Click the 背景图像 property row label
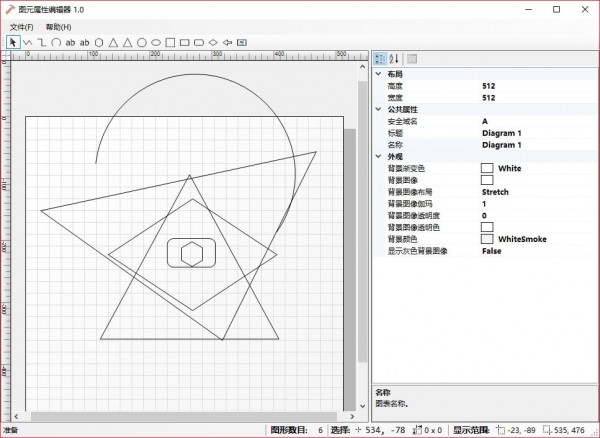Image resolution: width=600 pixels, height=438 pixels. (x=403, y=180)
